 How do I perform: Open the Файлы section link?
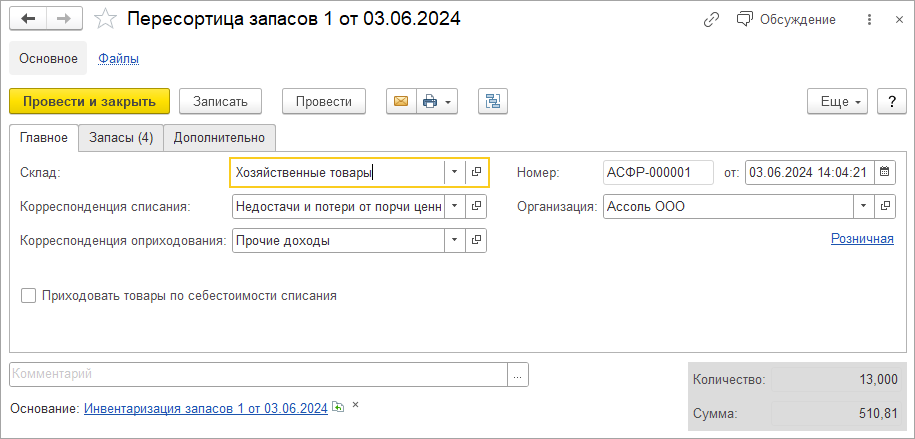(x=118, y=58)
